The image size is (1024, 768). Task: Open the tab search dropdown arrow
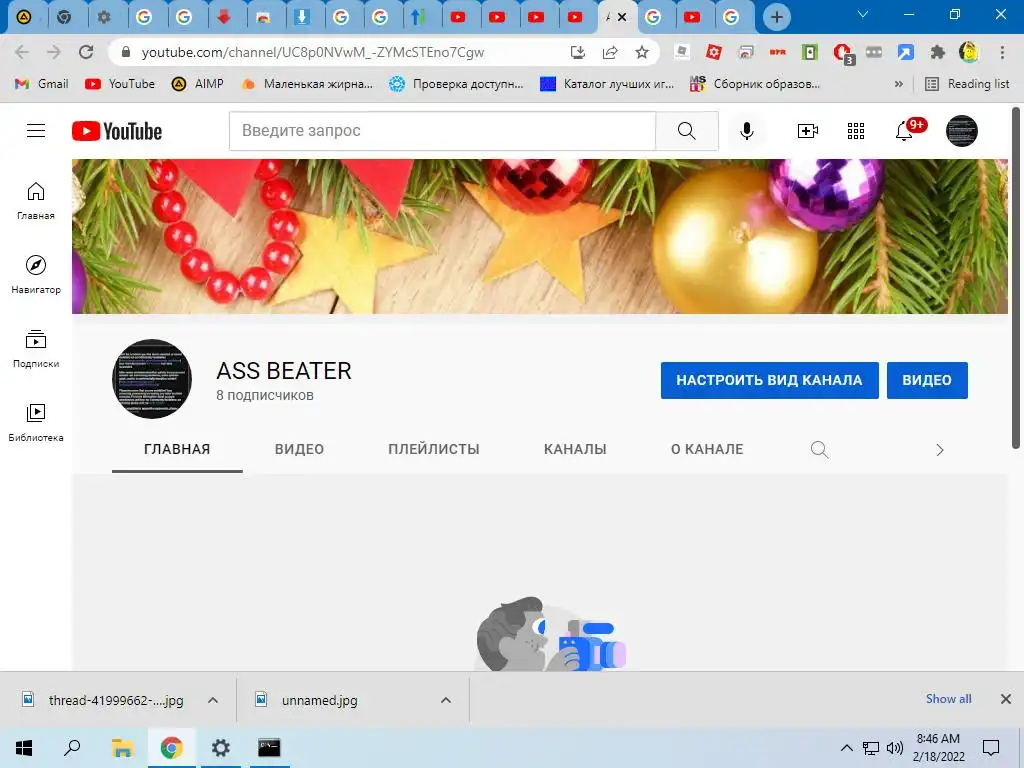tap(863, 14)
